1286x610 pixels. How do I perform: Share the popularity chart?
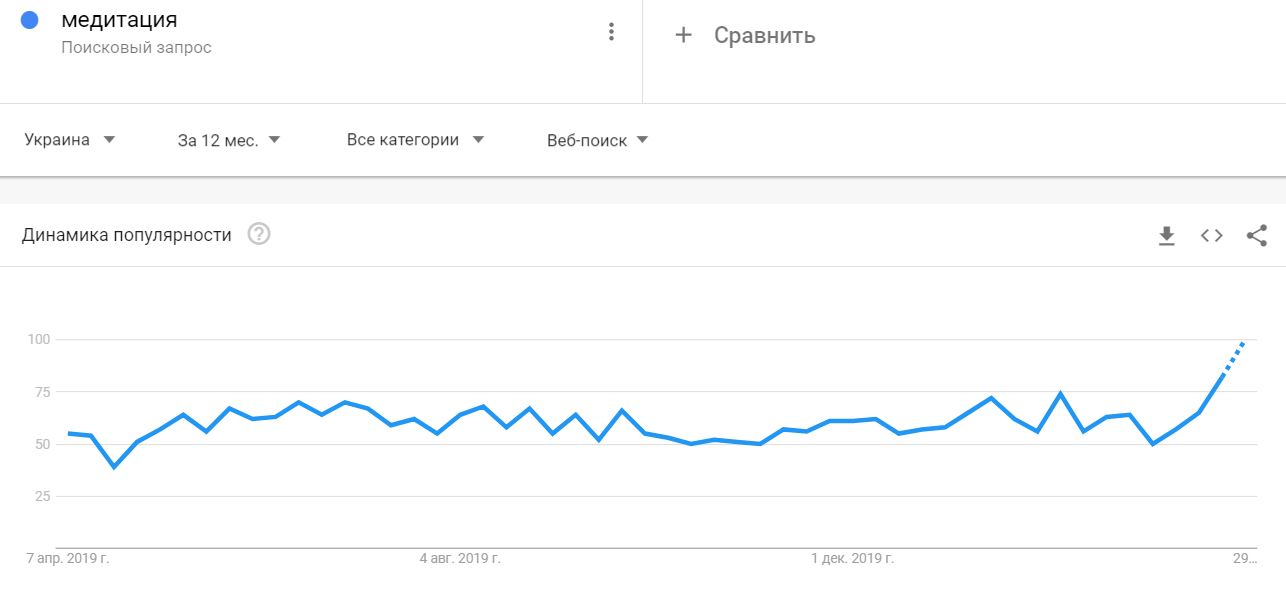point(1257,236)
